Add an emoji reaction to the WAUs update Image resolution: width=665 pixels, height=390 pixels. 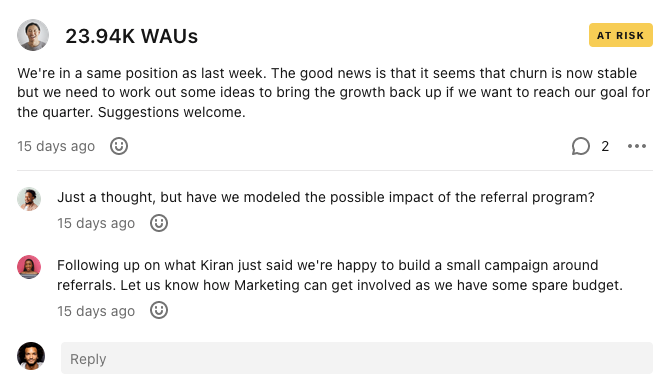pyautogui.click(x=119, y=146)
